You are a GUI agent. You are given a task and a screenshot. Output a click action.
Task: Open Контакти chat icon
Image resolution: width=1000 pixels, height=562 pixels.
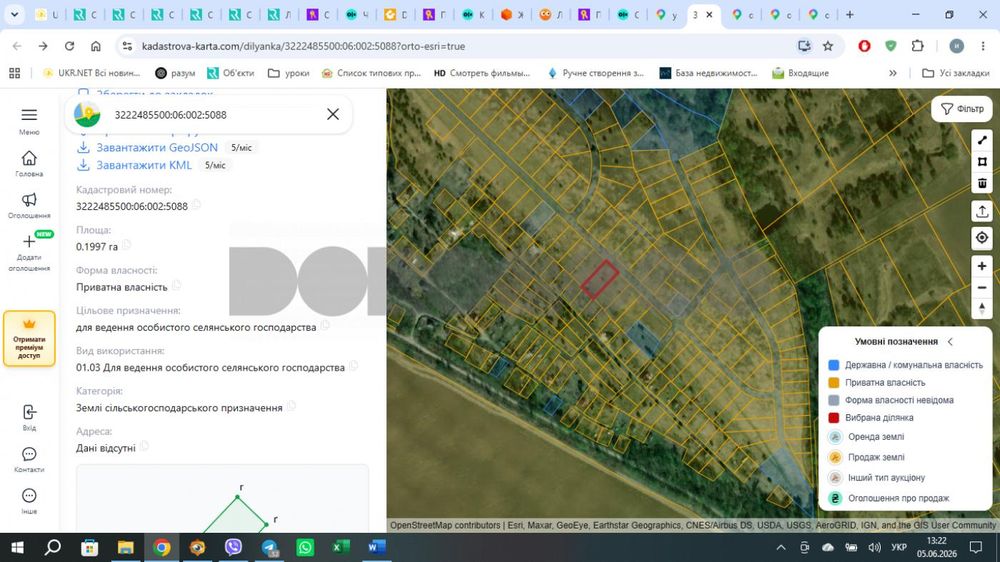click(x=29, y=454)
